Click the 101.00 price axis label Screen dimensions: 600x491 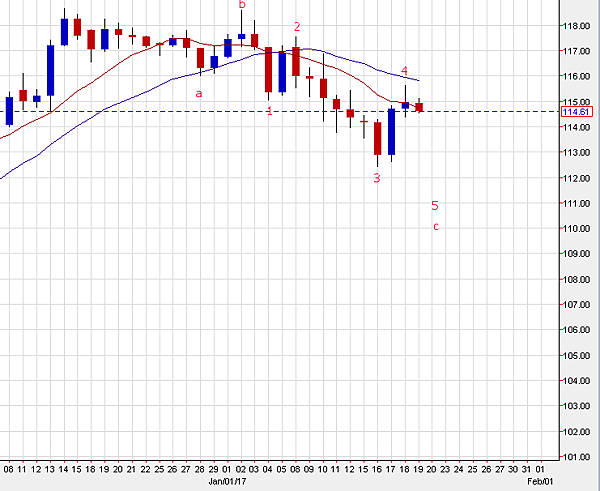click(x=576, y=457)
